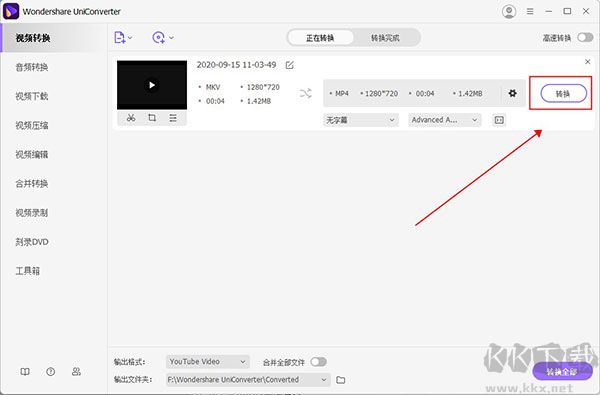
Task: Switch to the 转换完成 tab
Action: [x=385, y=38]
